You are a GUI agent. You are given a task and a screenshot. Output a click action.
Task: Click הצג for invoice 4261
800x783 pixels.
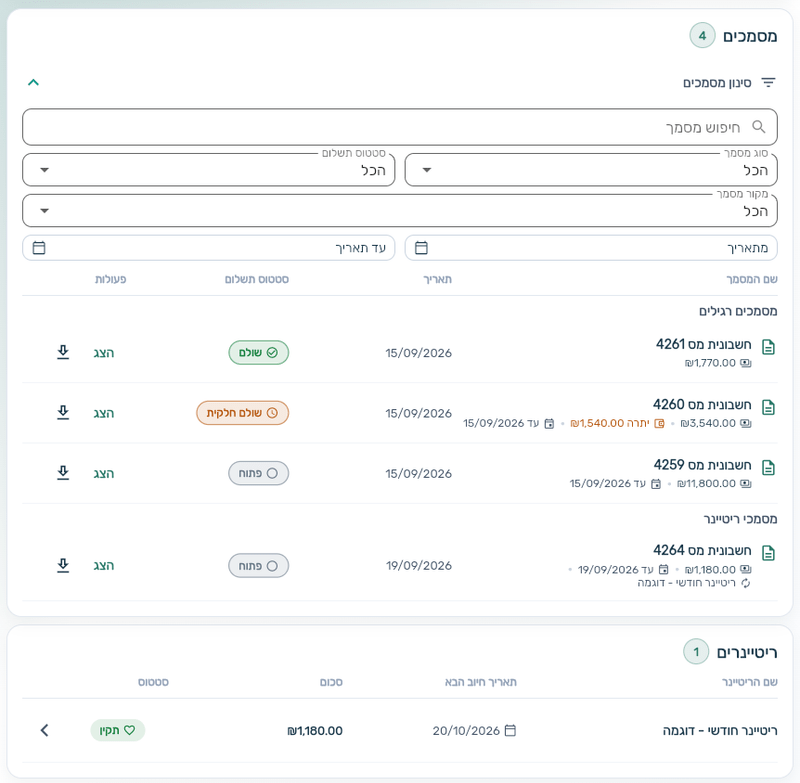pos(104,353)
